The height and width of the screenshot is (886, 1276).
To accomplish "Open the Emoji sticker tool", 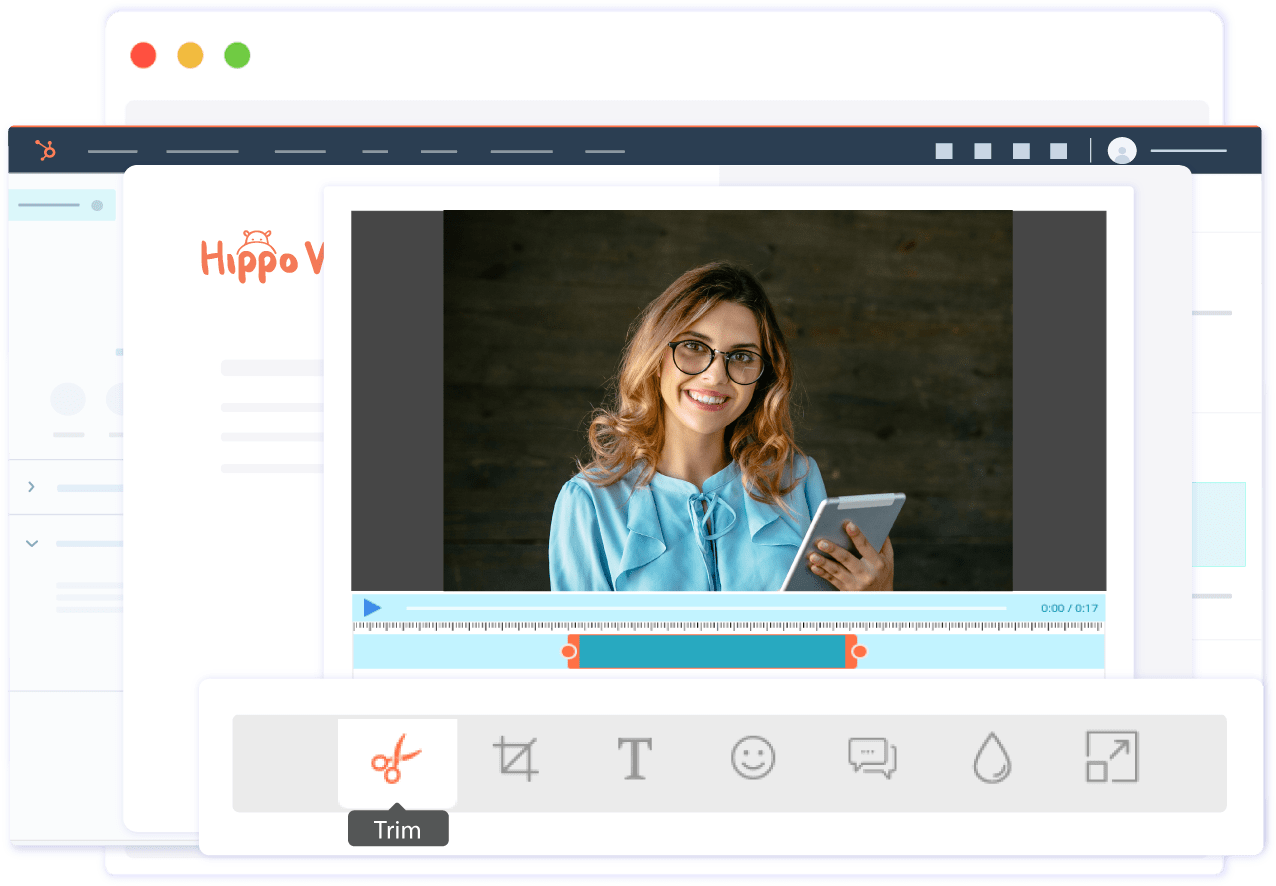I will (753, 758).
